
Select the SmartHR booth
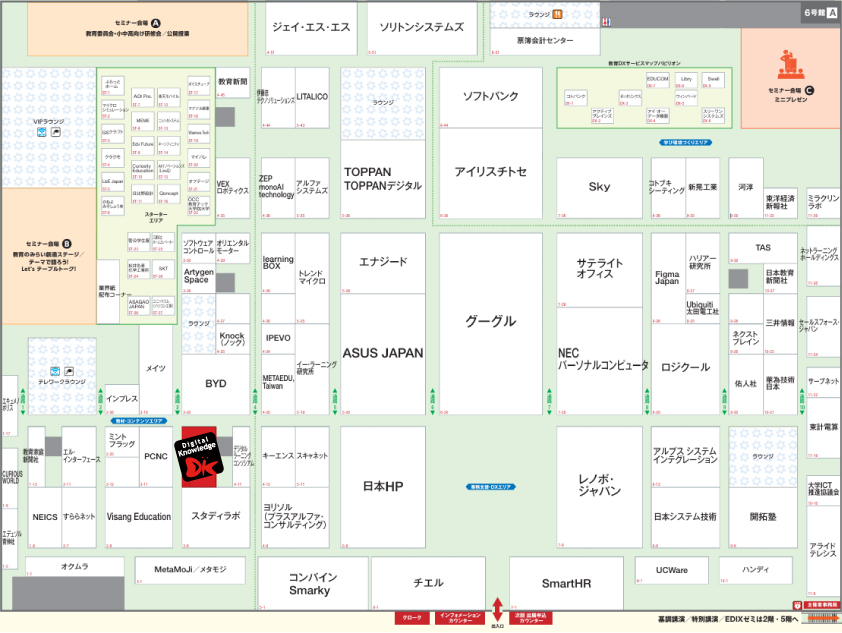pos(567,583)
